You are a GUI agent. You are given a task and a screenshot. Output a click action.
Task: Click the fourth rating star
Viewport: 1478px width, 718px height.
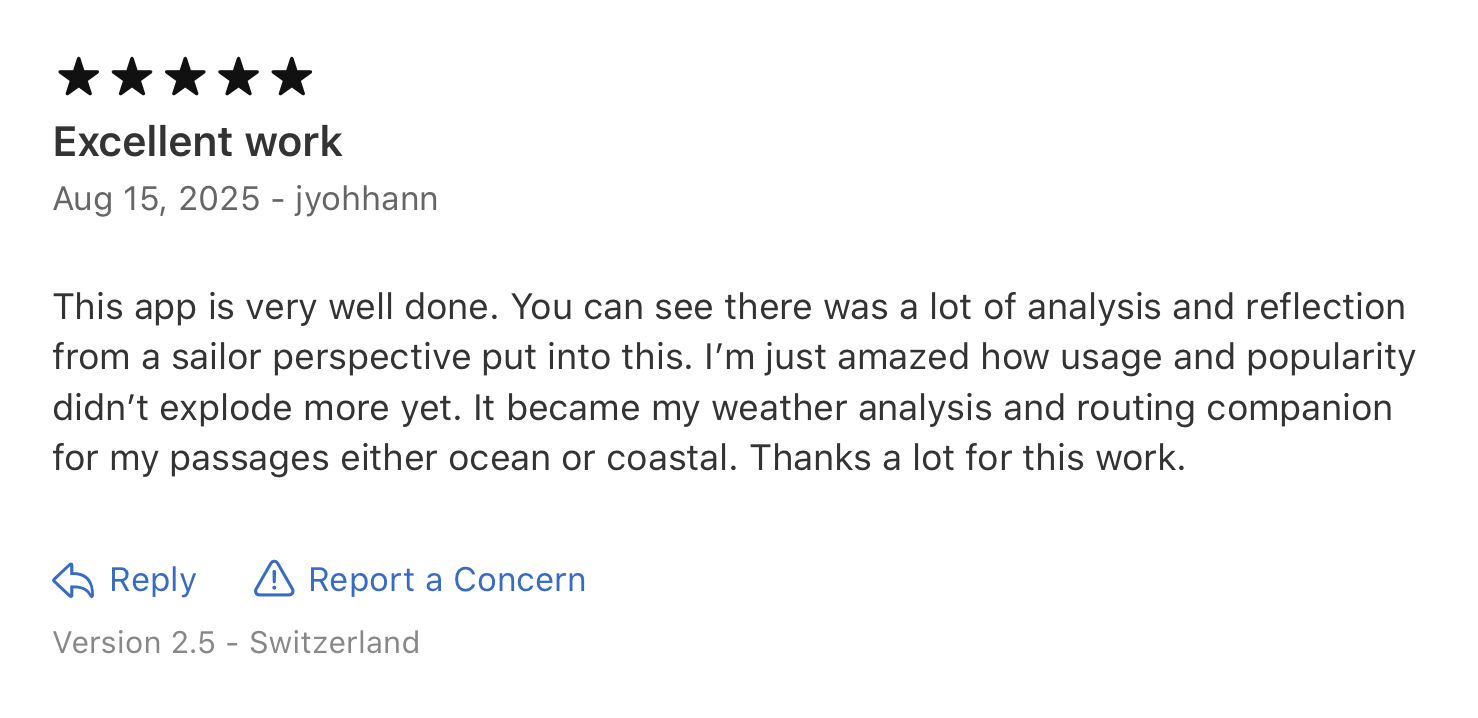tap(238, 78)
